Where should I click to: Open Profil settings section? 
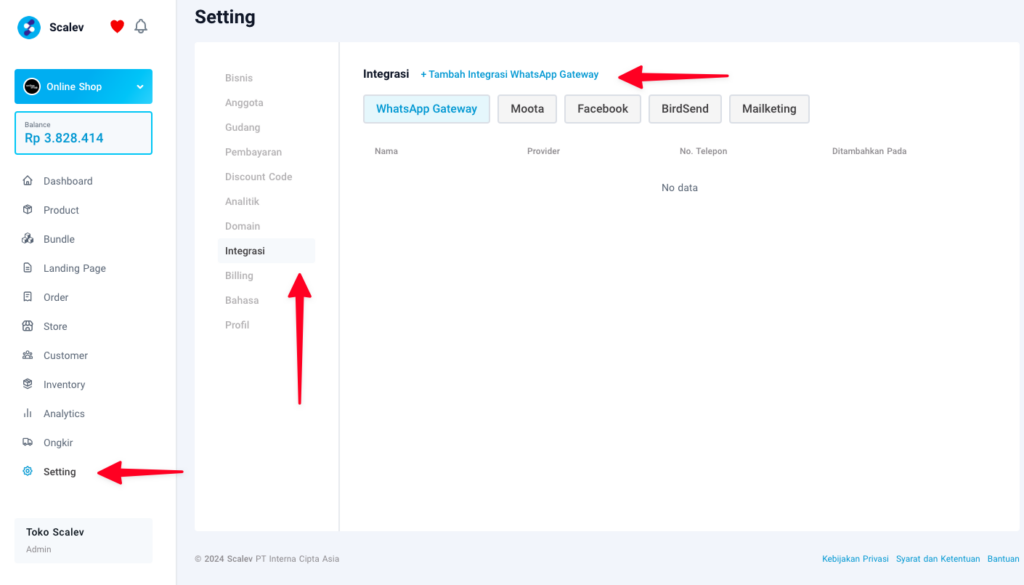tap(237, 325)
